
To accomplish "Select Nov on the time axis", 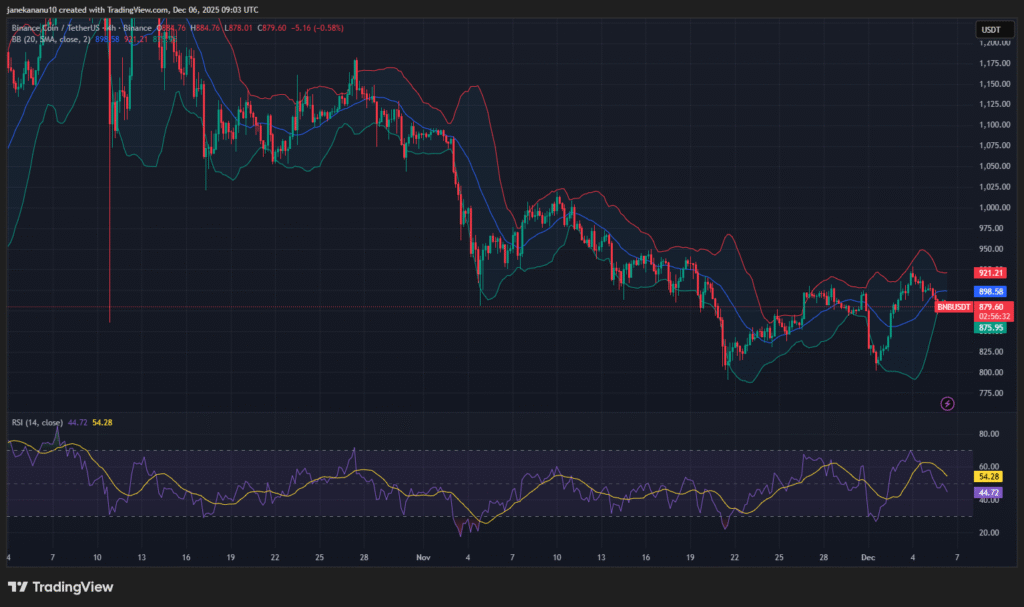I will [423, 558].
